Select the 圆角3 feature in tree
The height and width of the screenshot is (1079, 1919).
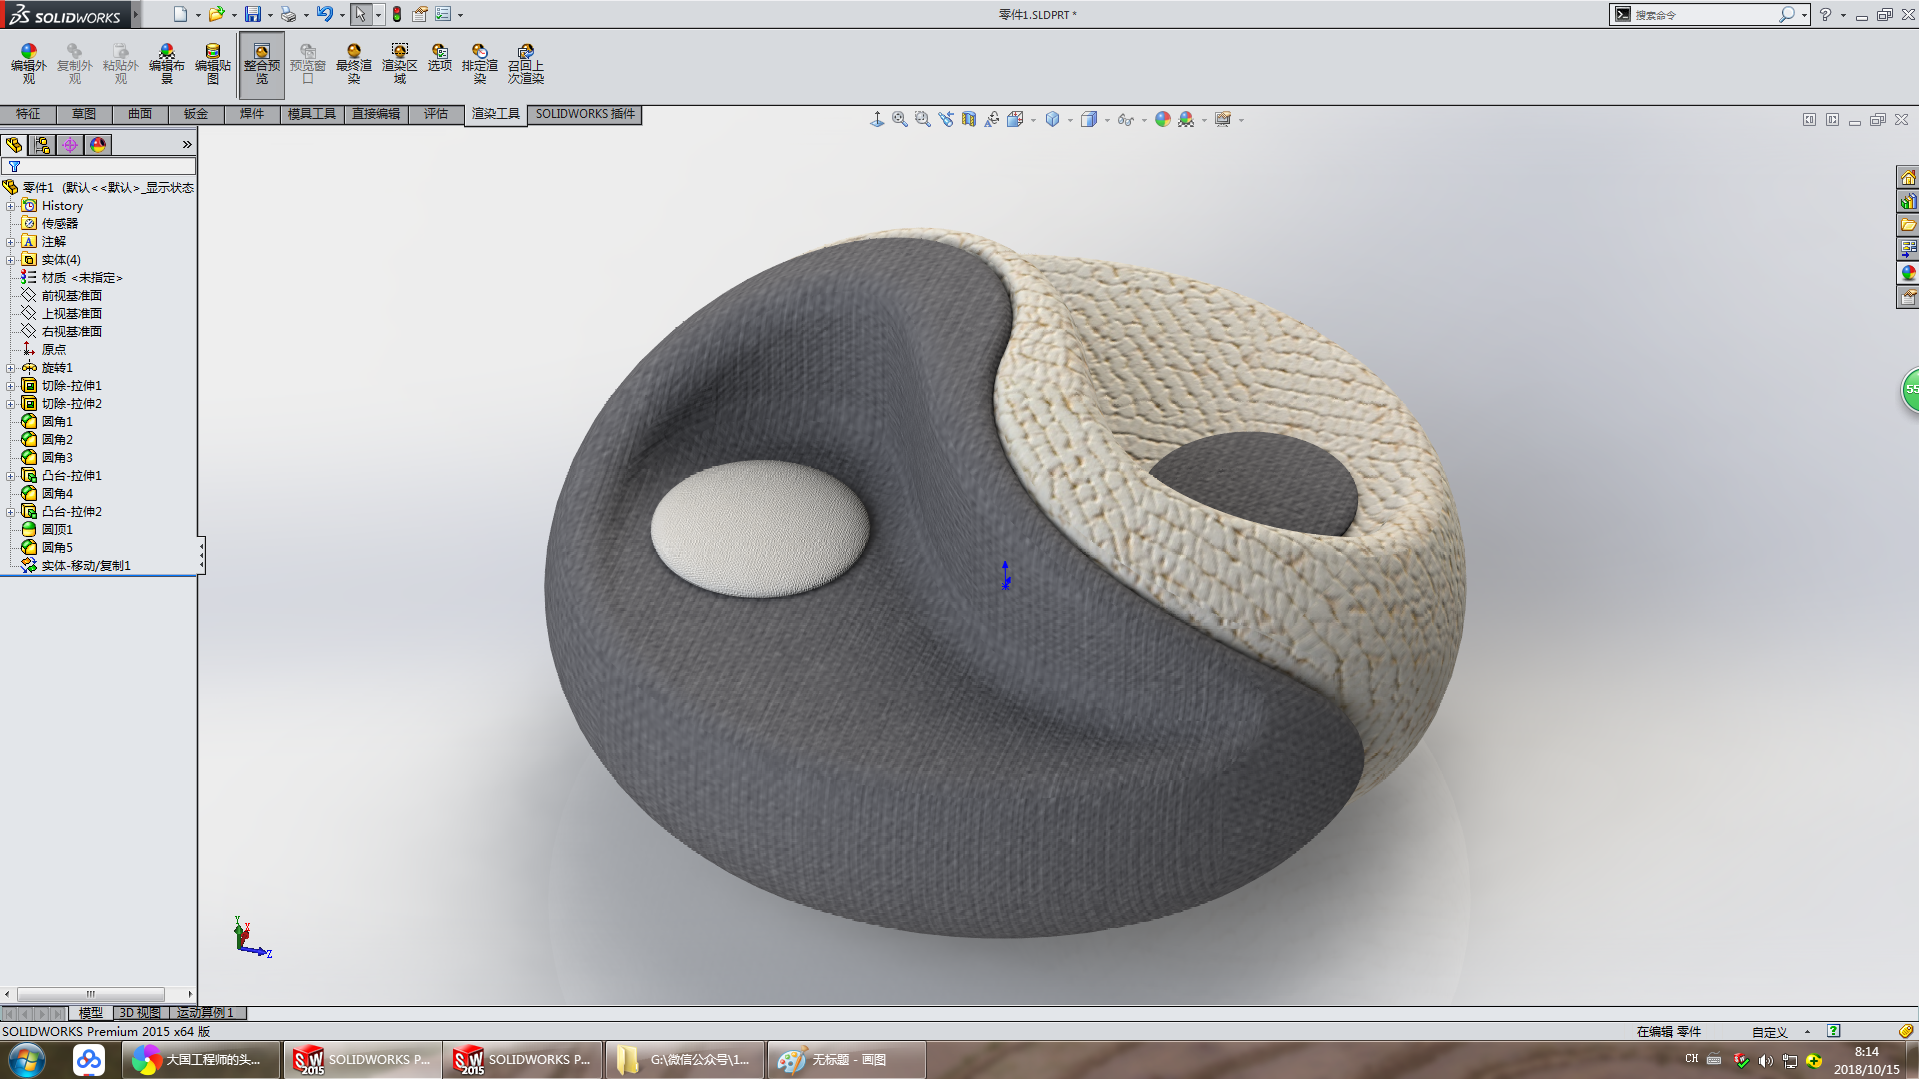[x=57, y=458]
